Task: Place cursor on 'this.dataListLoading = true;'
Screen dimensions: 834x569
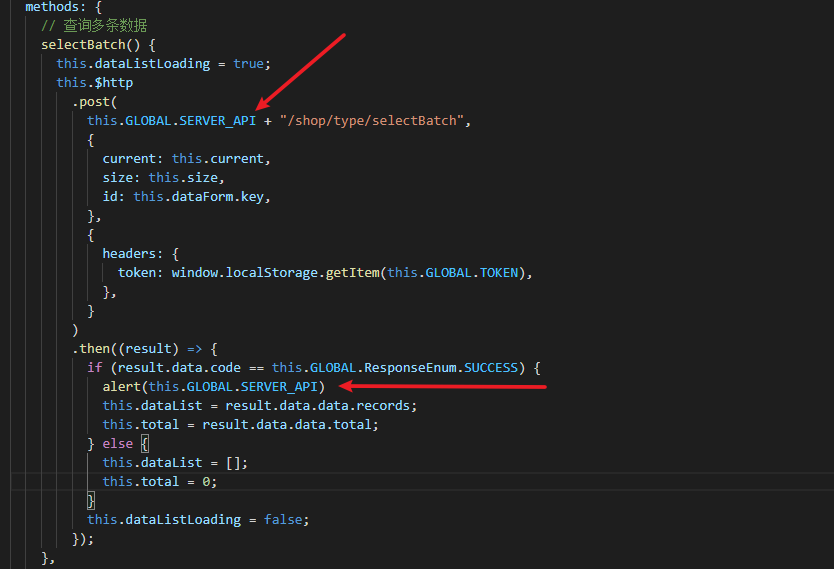Action: [x=164, y=64]
